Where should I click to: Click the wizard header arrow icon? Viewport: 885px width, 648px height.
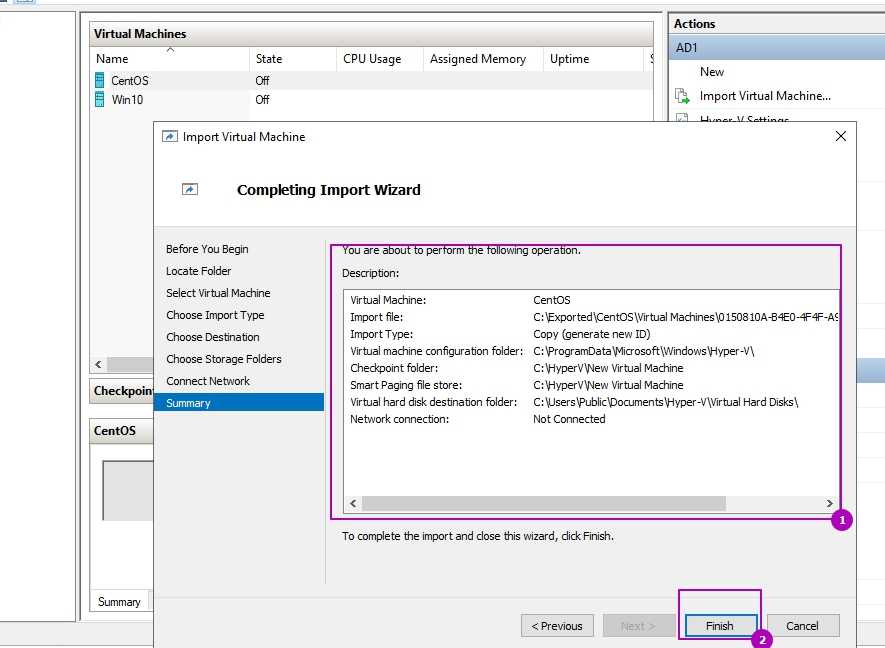(x=190, y=189)
